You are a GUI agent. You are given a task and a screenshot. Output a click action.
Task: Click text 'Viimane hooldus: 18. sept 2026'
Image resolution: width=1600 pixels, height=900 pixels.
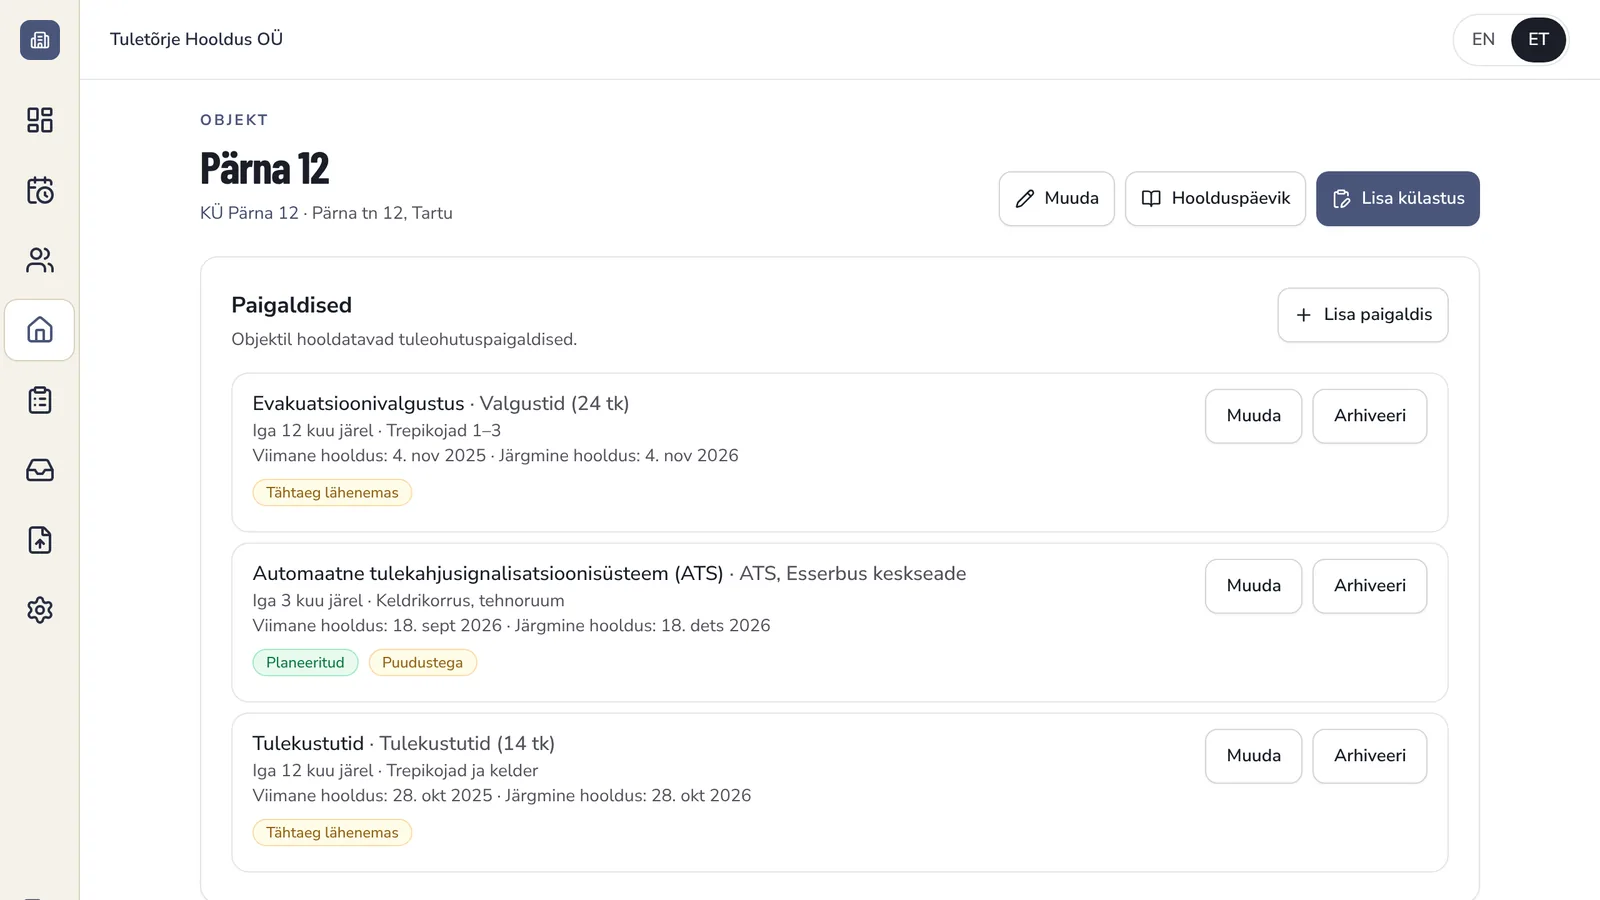377,626
